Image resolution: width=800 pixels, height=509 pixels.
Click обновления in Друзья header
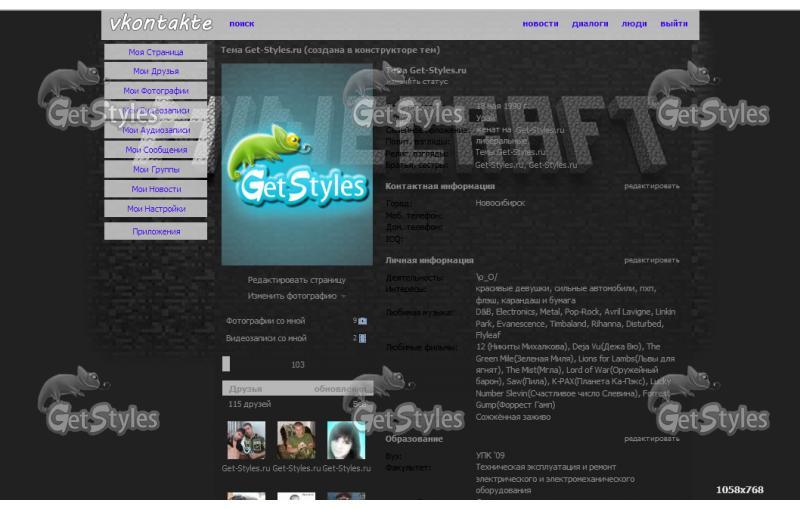[x=340, y=389]
